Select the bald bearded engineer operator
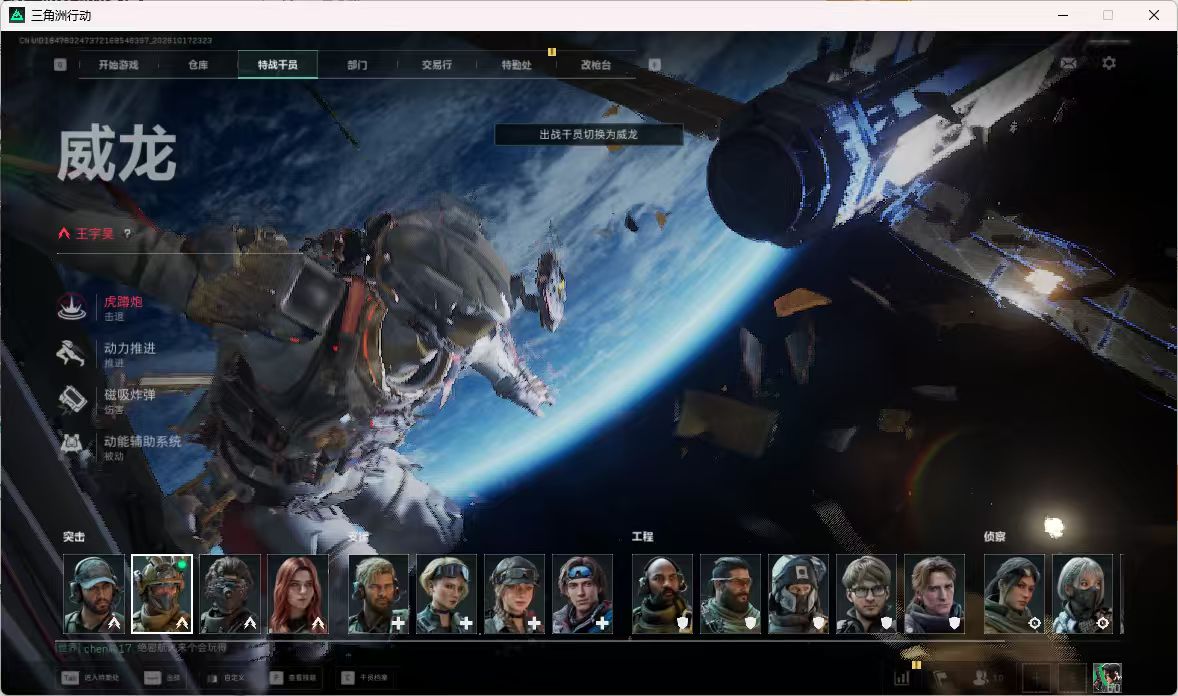The width and height of the screenshot is (1178, 696). tap(663, 594)
